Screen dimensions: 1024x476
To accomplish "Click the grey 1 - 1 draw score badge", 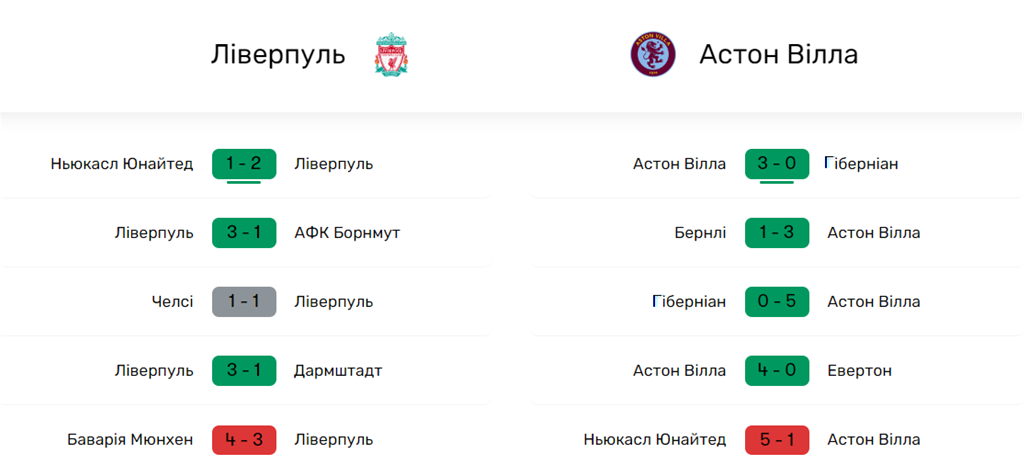I will point(244,302).
